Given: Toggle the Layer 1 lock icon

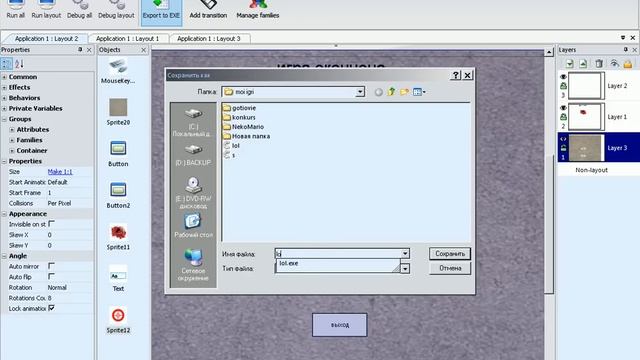Looking at the screenshot, I should 563,117.
